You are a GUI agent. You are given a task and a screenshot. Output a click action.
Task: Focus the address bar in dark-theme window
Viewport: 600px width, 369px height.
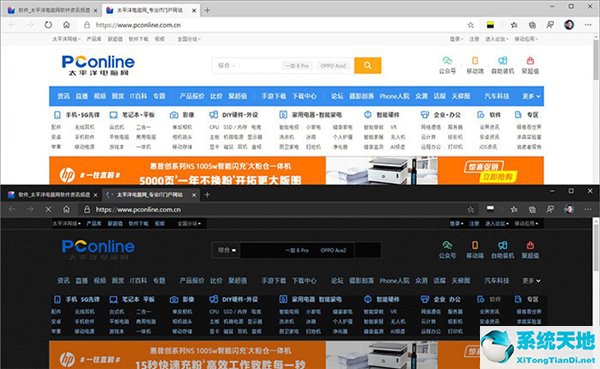276,209
